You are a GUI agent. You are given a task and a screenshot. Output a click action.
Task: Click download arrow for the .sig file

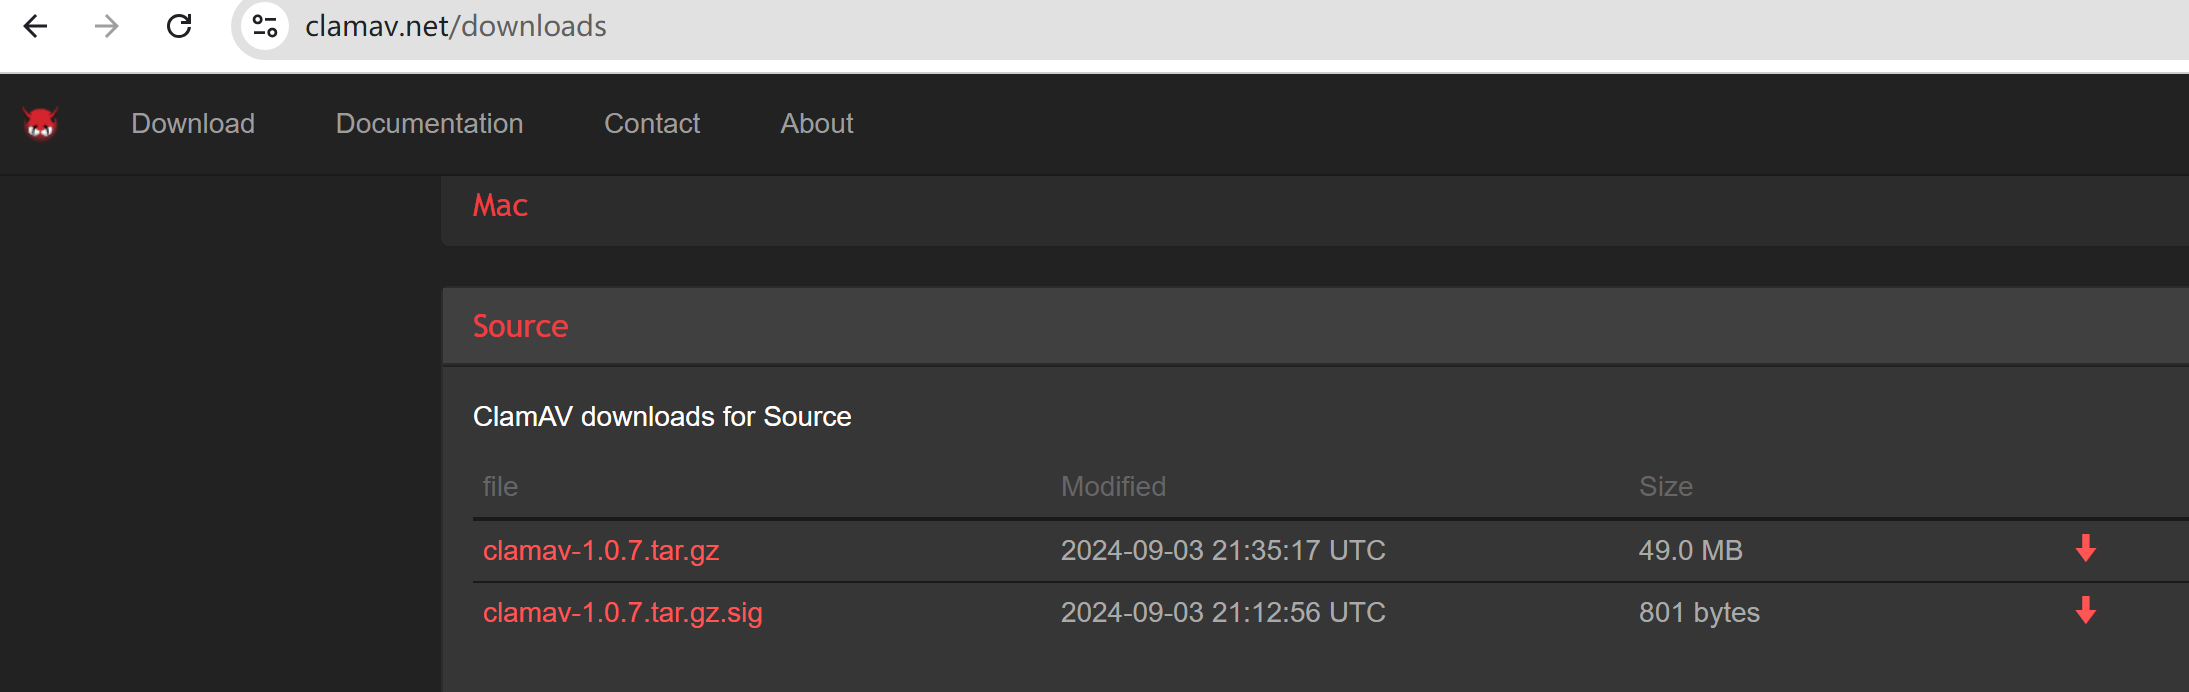2085,611
